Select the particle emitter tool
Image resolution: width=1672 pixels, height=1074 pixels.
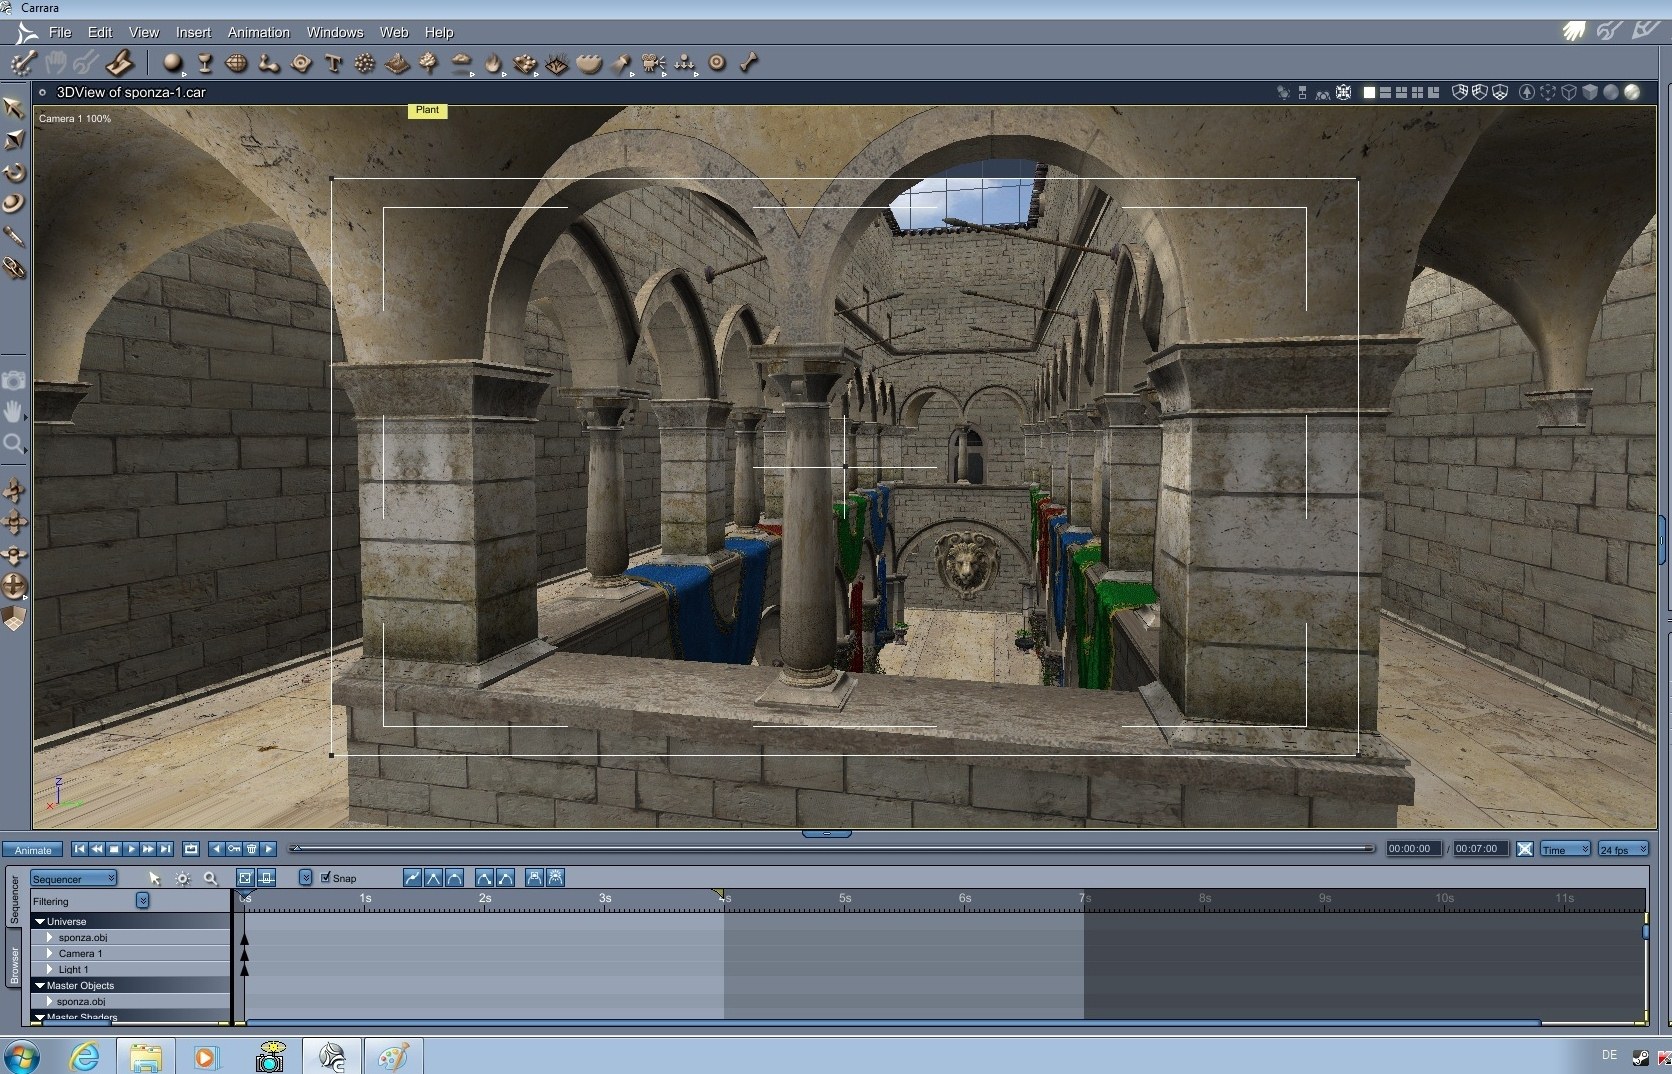pos(365,63)
